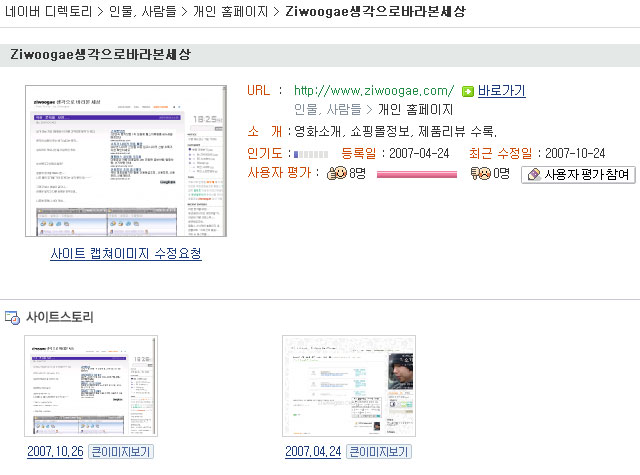Click the thumbs-down frowning rating icon
640x475 pixels.
[480, 173]
